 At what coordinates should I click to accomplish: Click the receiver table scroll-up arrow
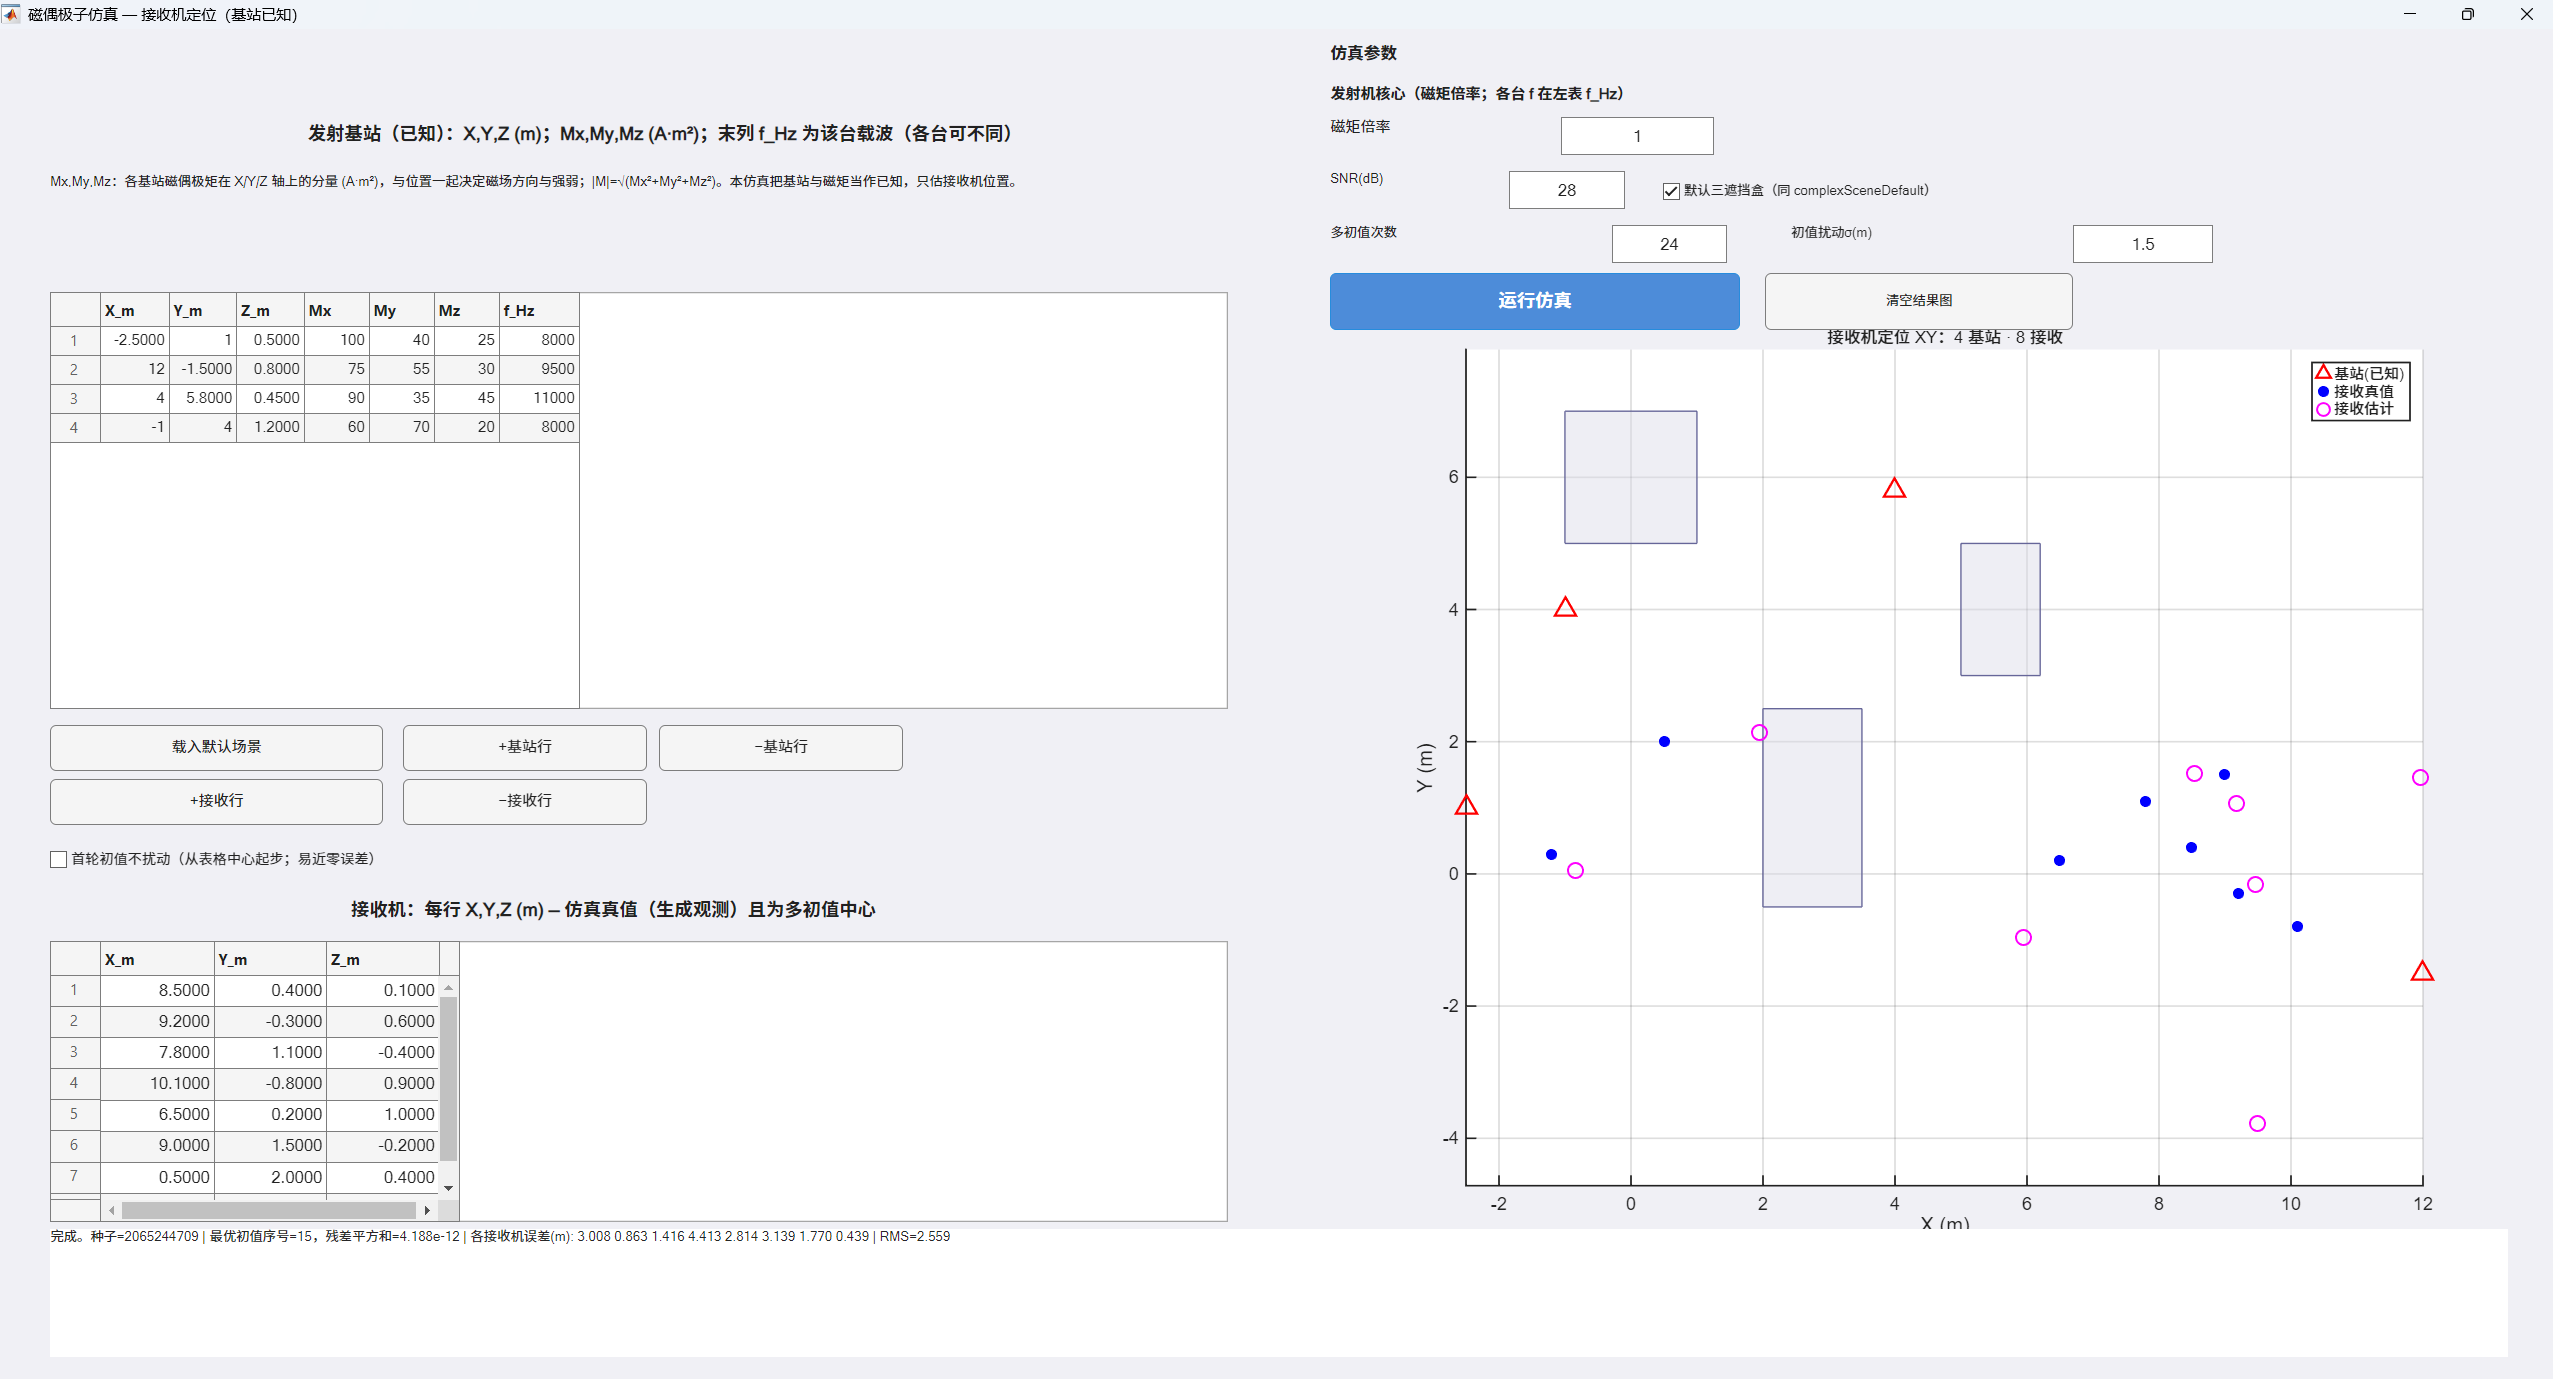(449, 987)
